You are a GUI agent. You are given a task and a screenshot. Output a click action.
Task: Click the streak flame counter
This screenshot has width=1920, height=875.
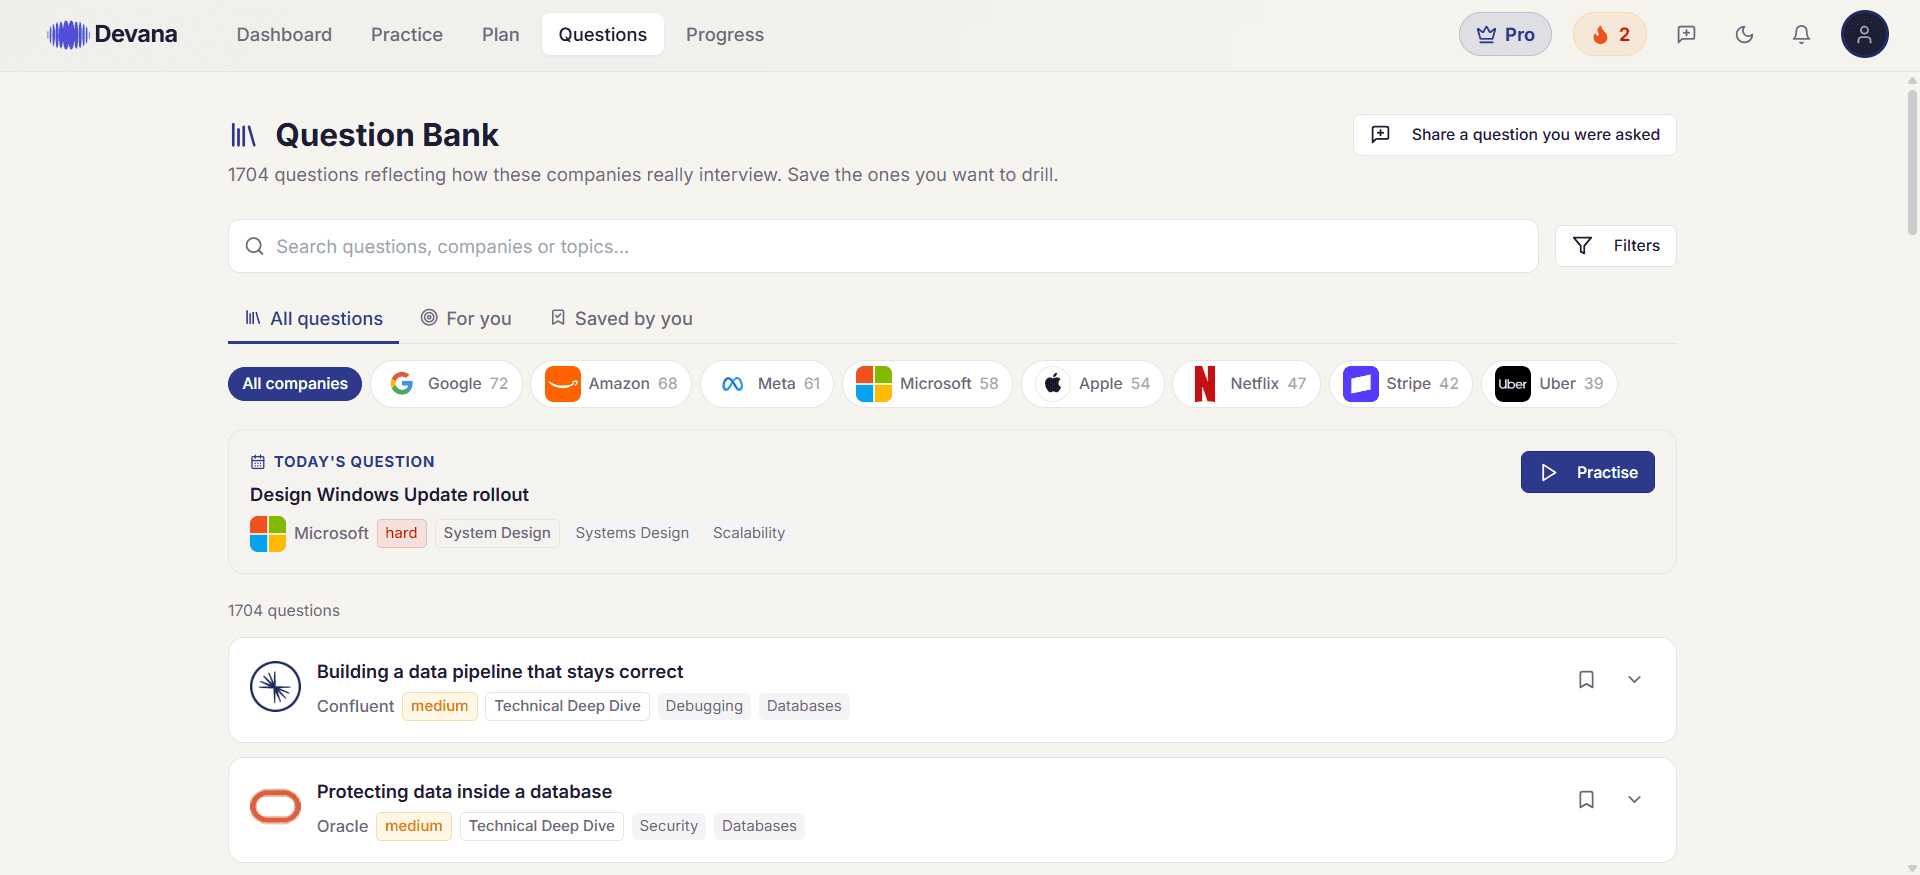point(1610,35)
